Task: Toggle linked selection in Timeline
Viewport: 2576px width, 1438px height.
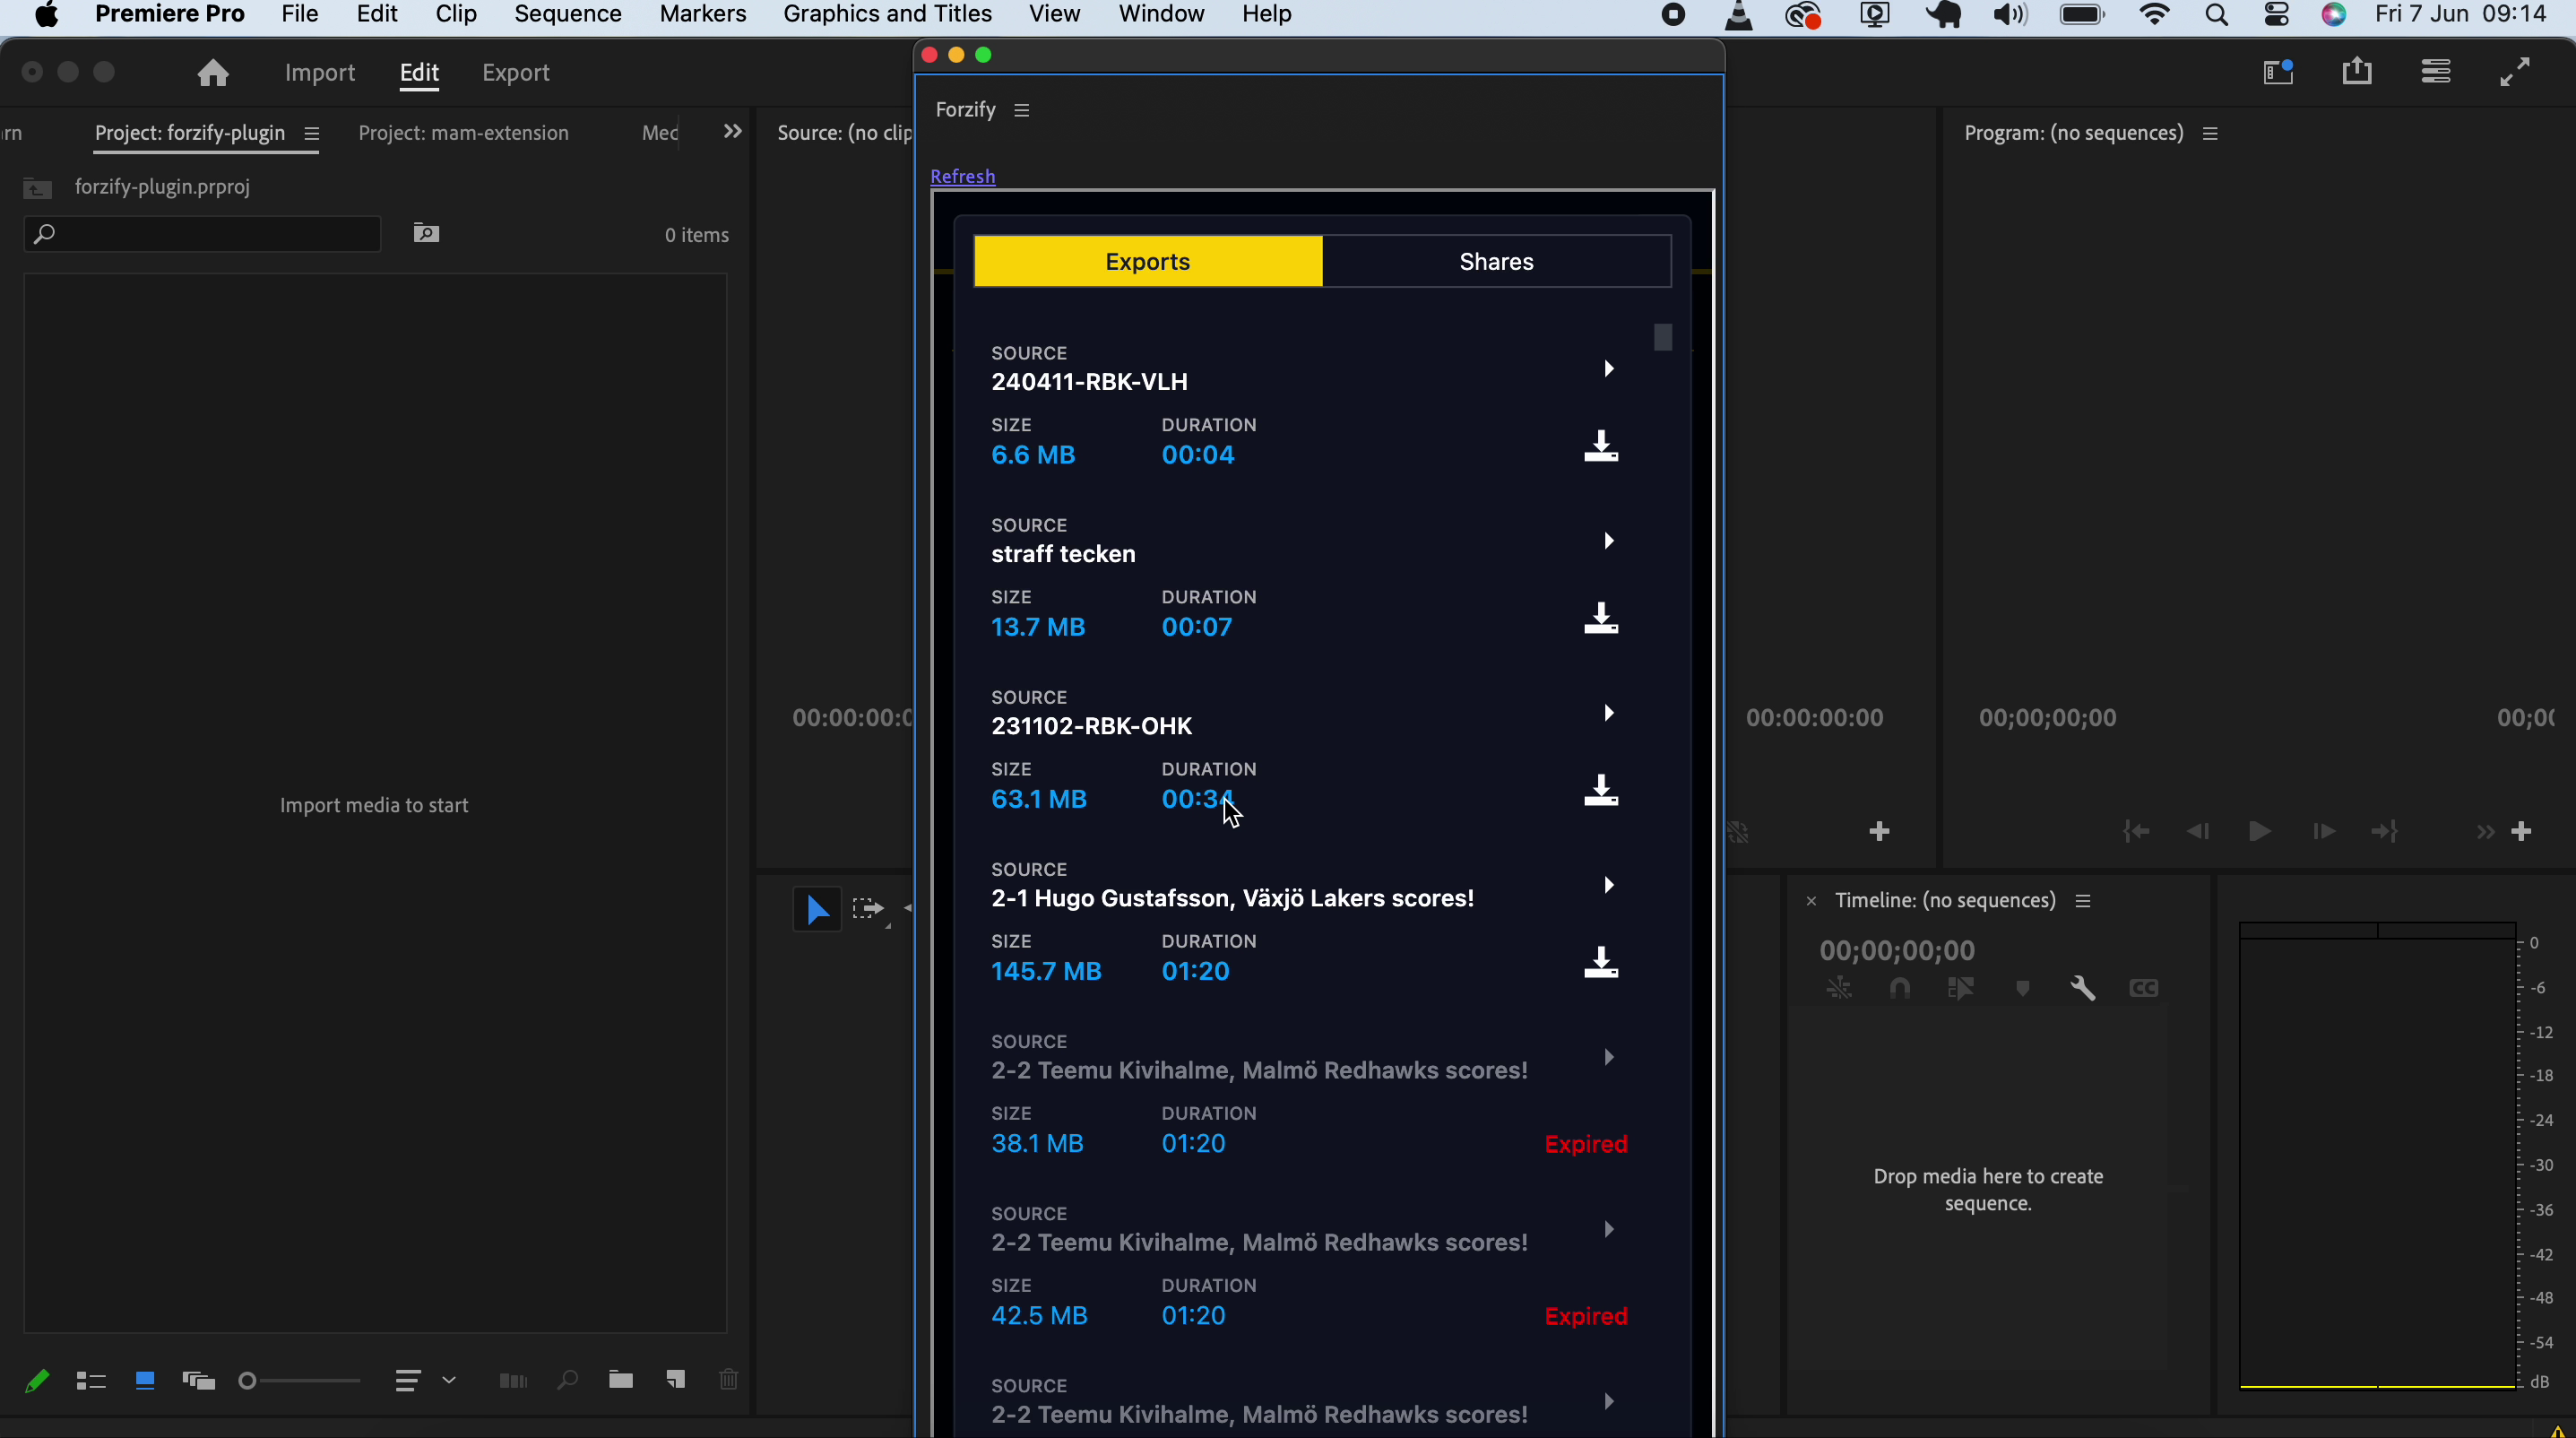Action: click(1839, 989)
